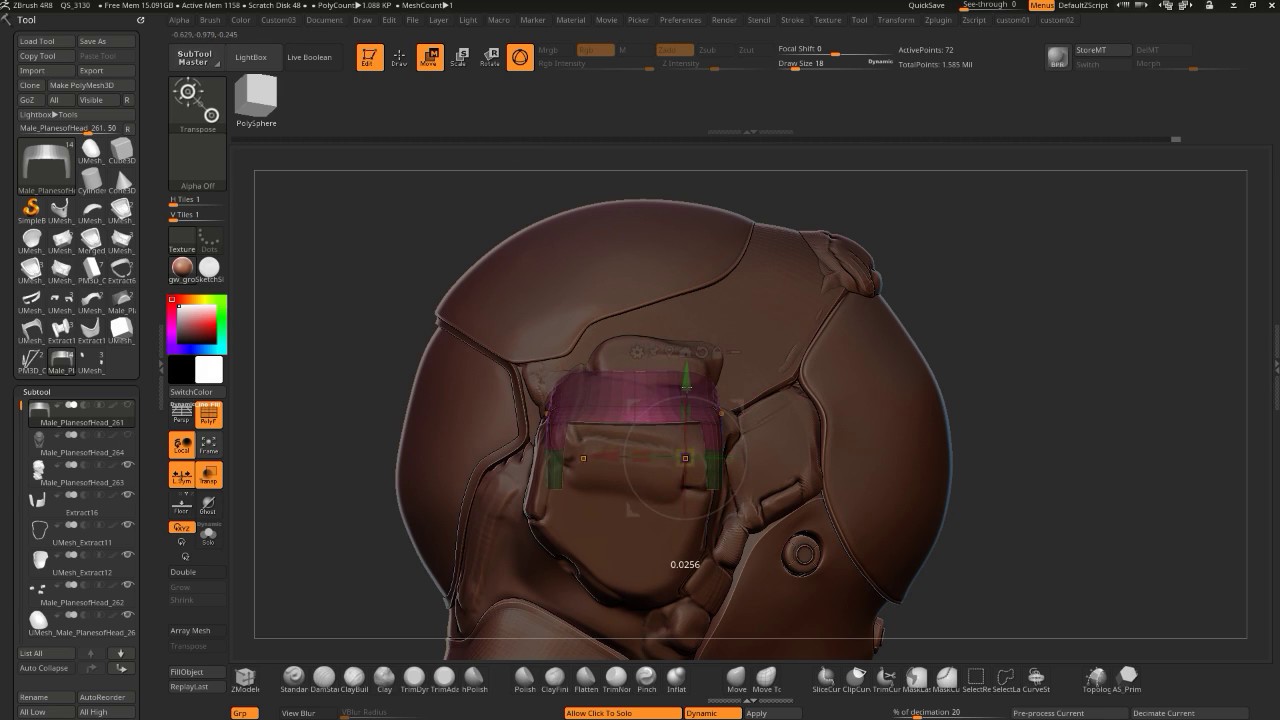Choose the Pinch brush
This screenshot has width=1280, height=720.
[x=646, y=679]
